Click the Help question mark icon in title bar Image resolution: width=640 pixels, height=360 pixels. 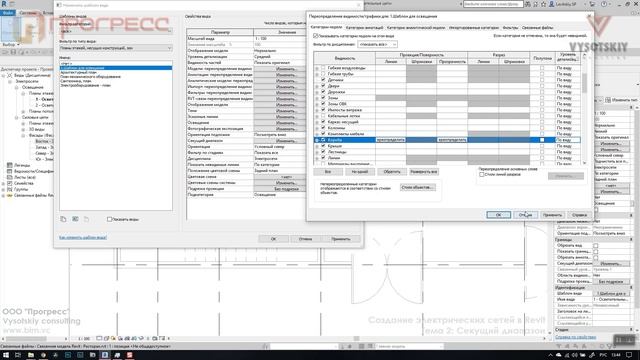click(604, 4)
